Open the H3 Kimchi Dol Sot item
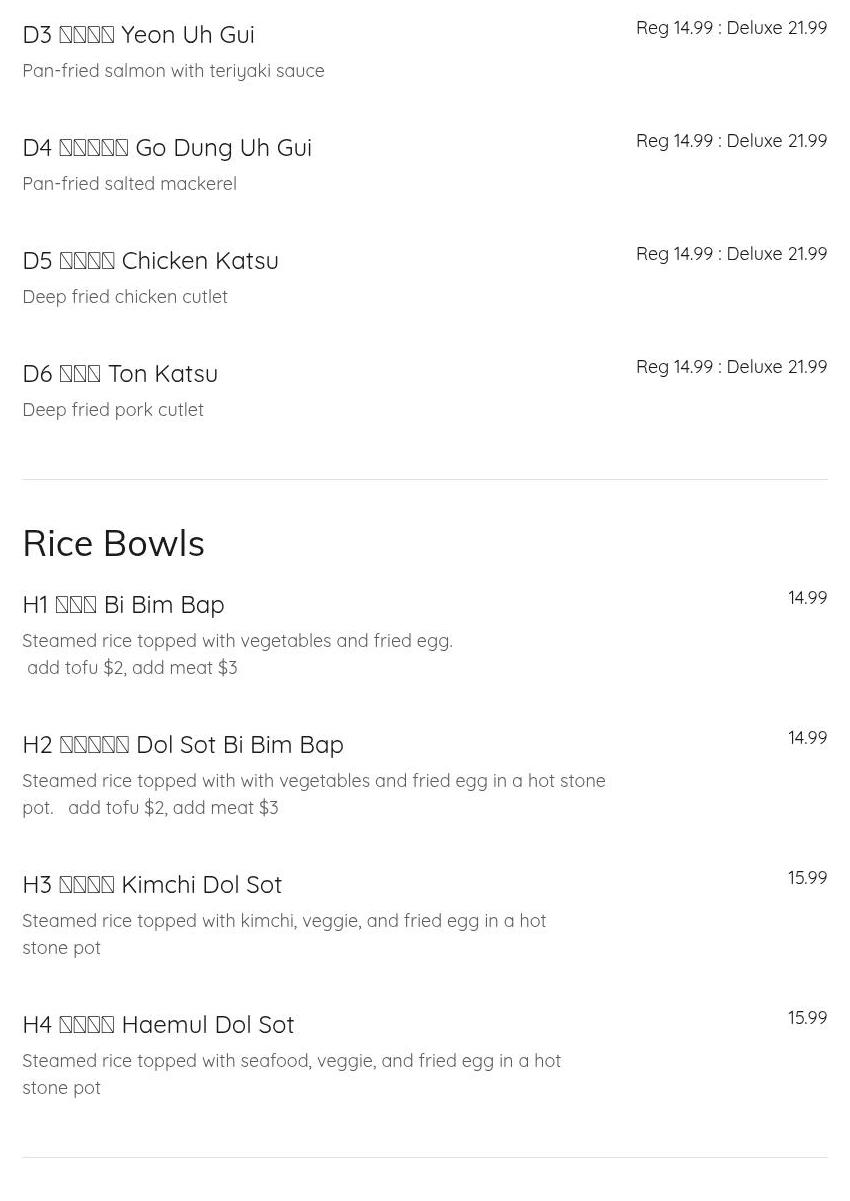 tap(152, 885)
